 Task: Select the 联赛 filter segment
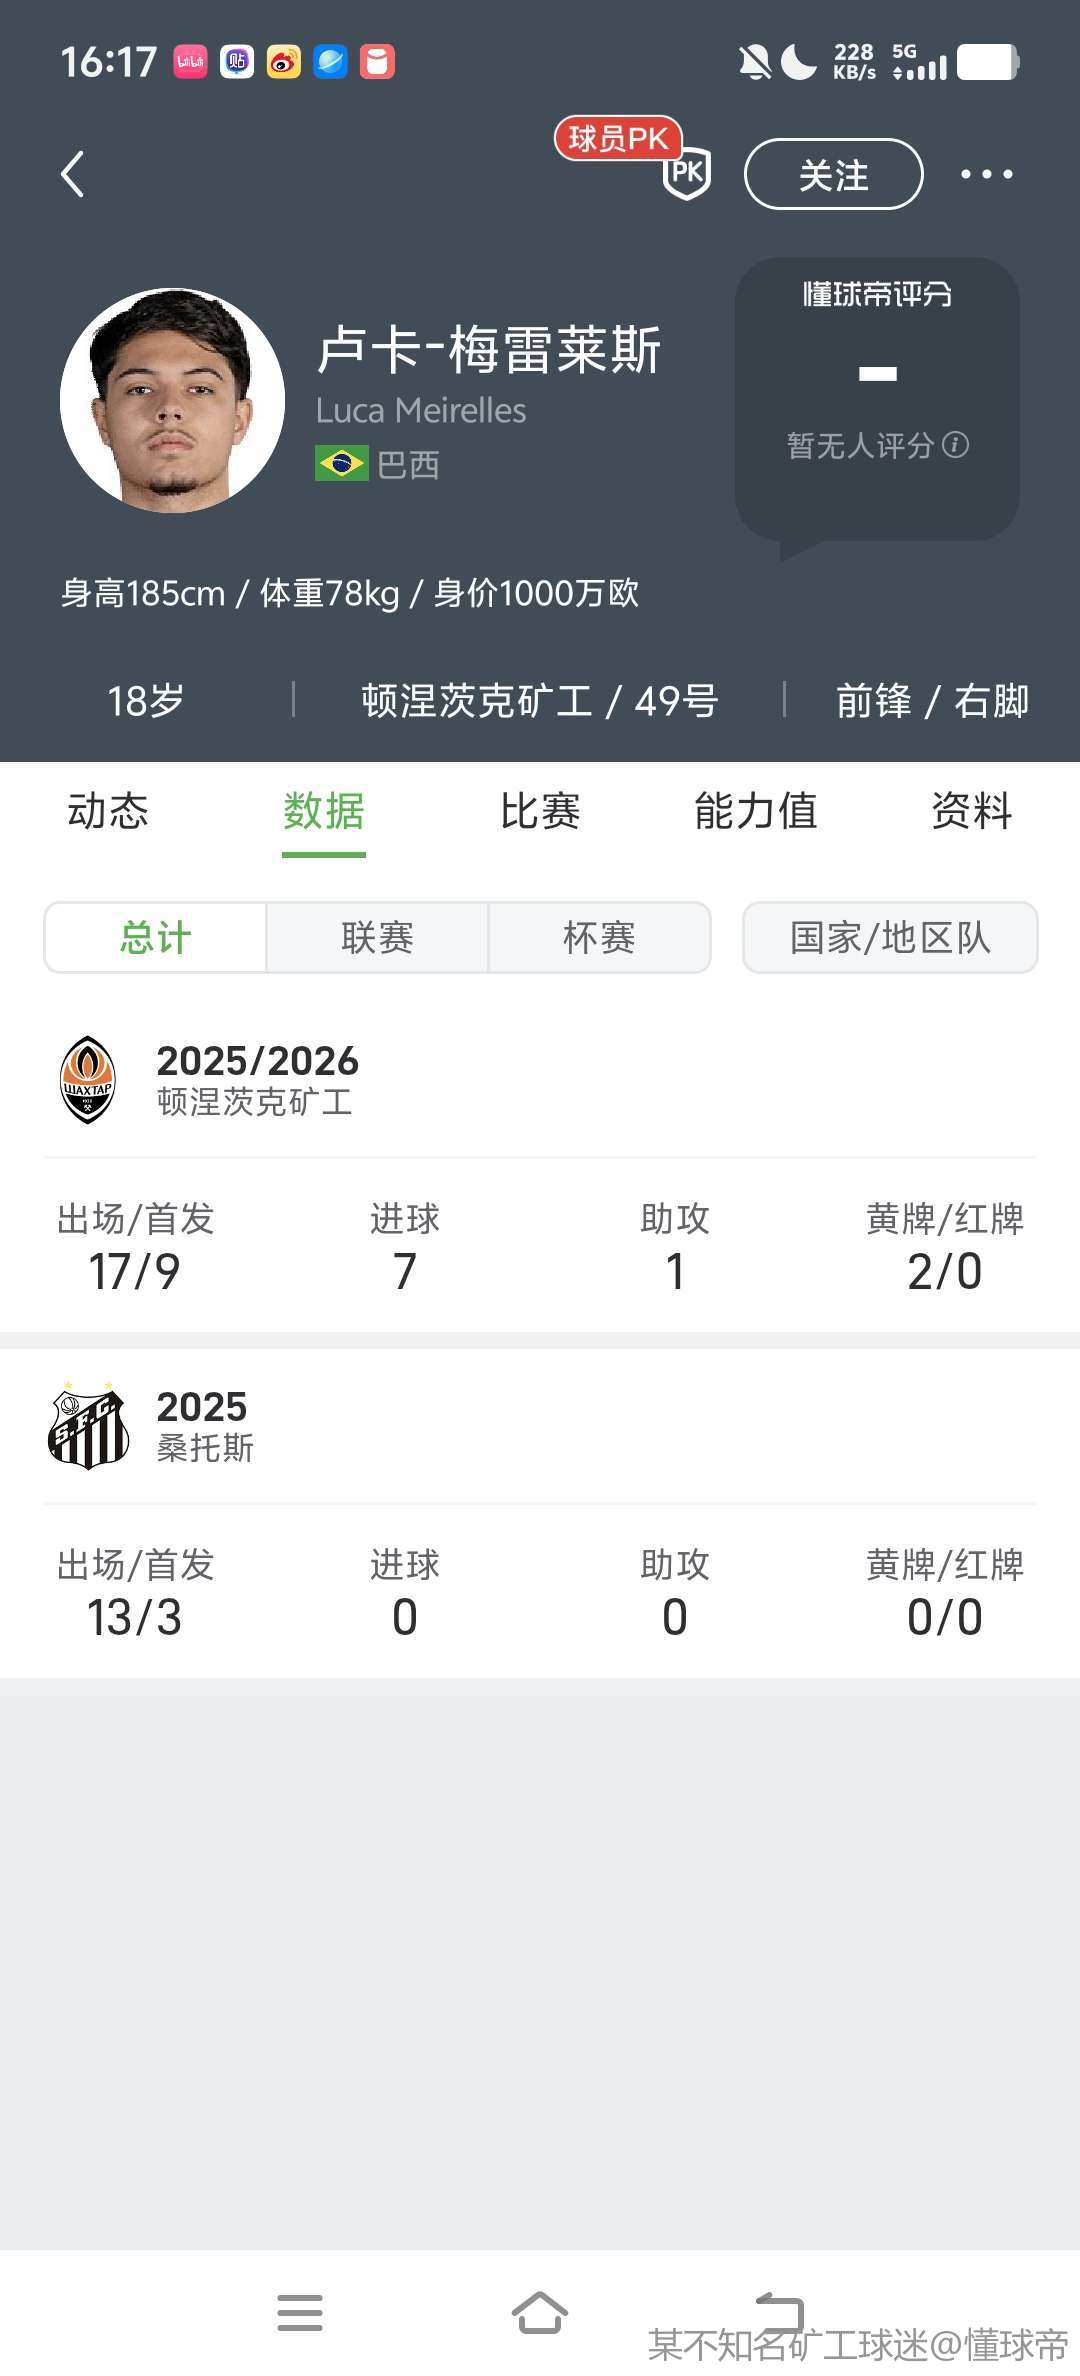[x=377, y=938]
